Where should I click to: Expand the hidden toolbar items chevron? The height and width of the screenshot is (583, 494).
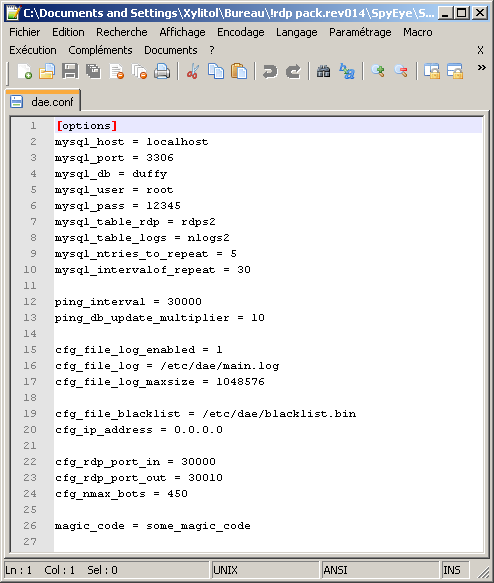tap(481, 68)
